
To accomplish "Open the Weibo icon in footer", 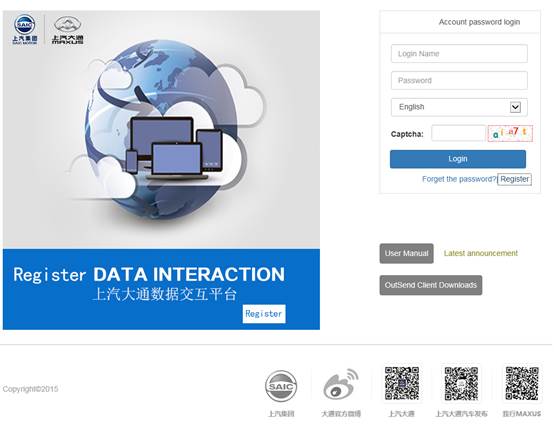I will coord(341,384).
